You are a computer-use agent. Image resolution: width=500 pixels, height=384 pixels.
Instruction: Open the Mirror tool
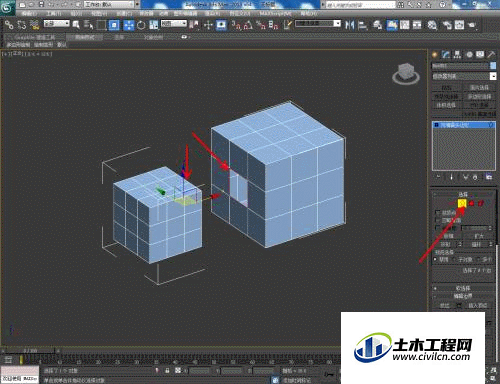click(350, 25)
